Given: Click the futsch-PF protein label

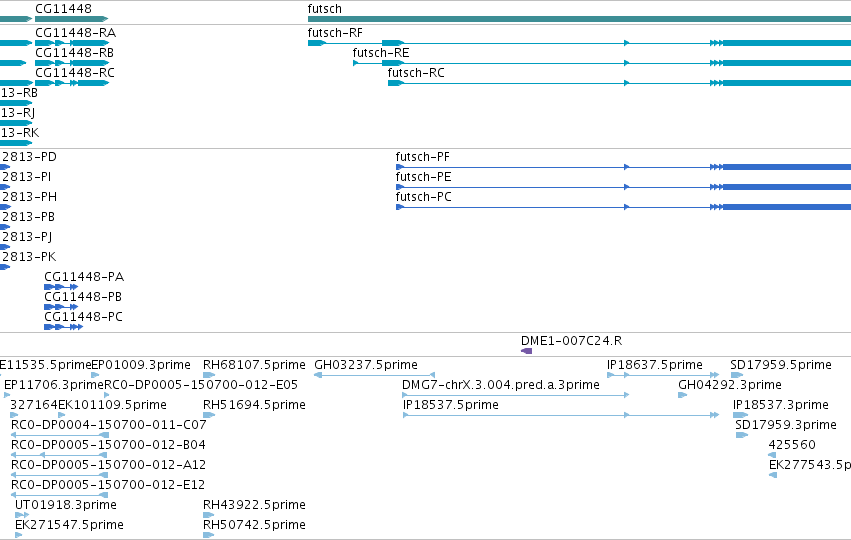Looking at the screenshot, I should point(423,157).
